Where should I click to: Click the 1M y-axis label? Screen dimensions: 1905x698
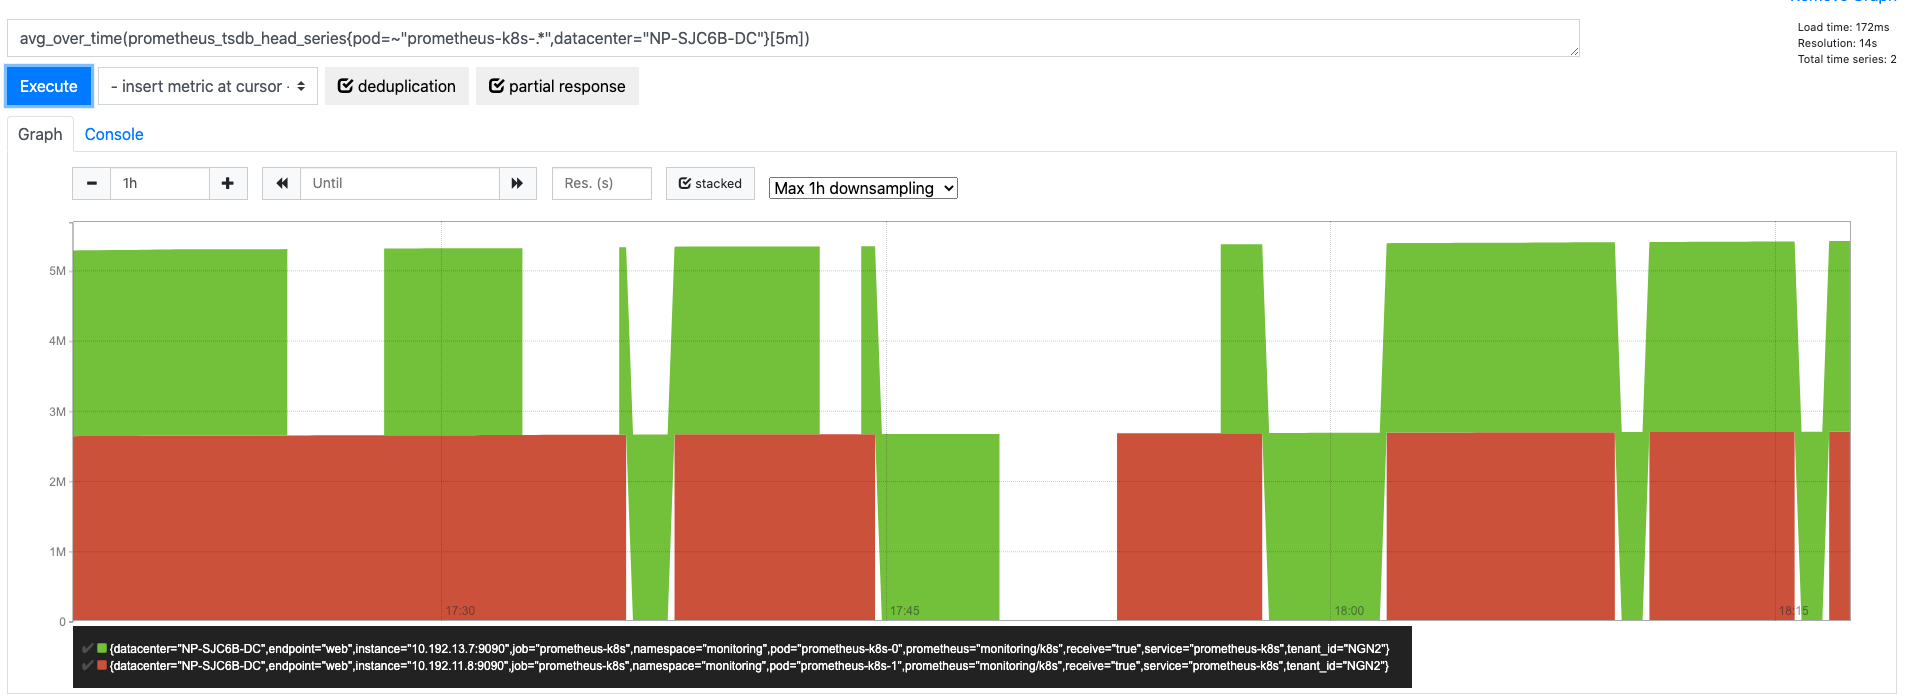pos(57,552)
